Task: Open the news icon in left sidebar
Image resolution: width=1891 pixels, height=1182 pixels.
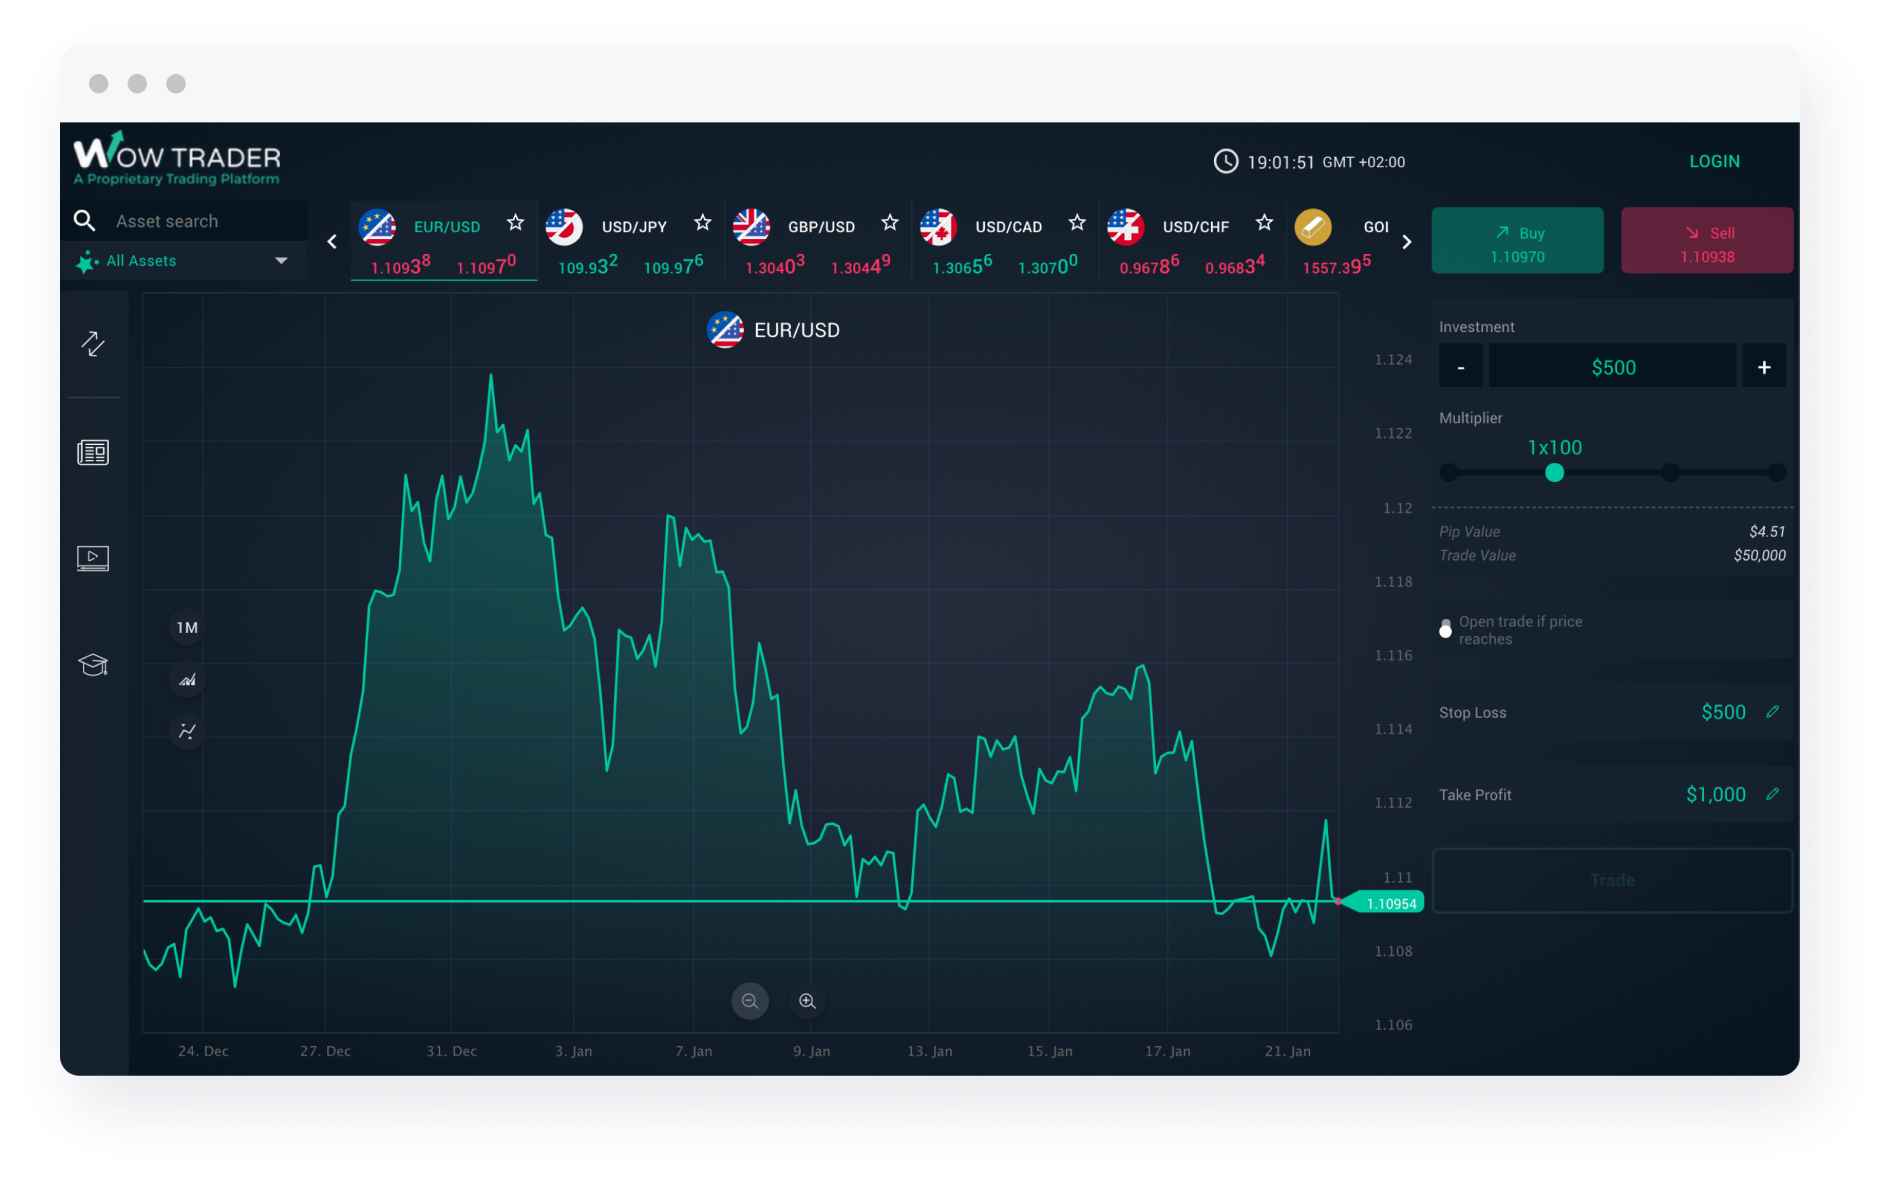Action: (x=93, y=453)
